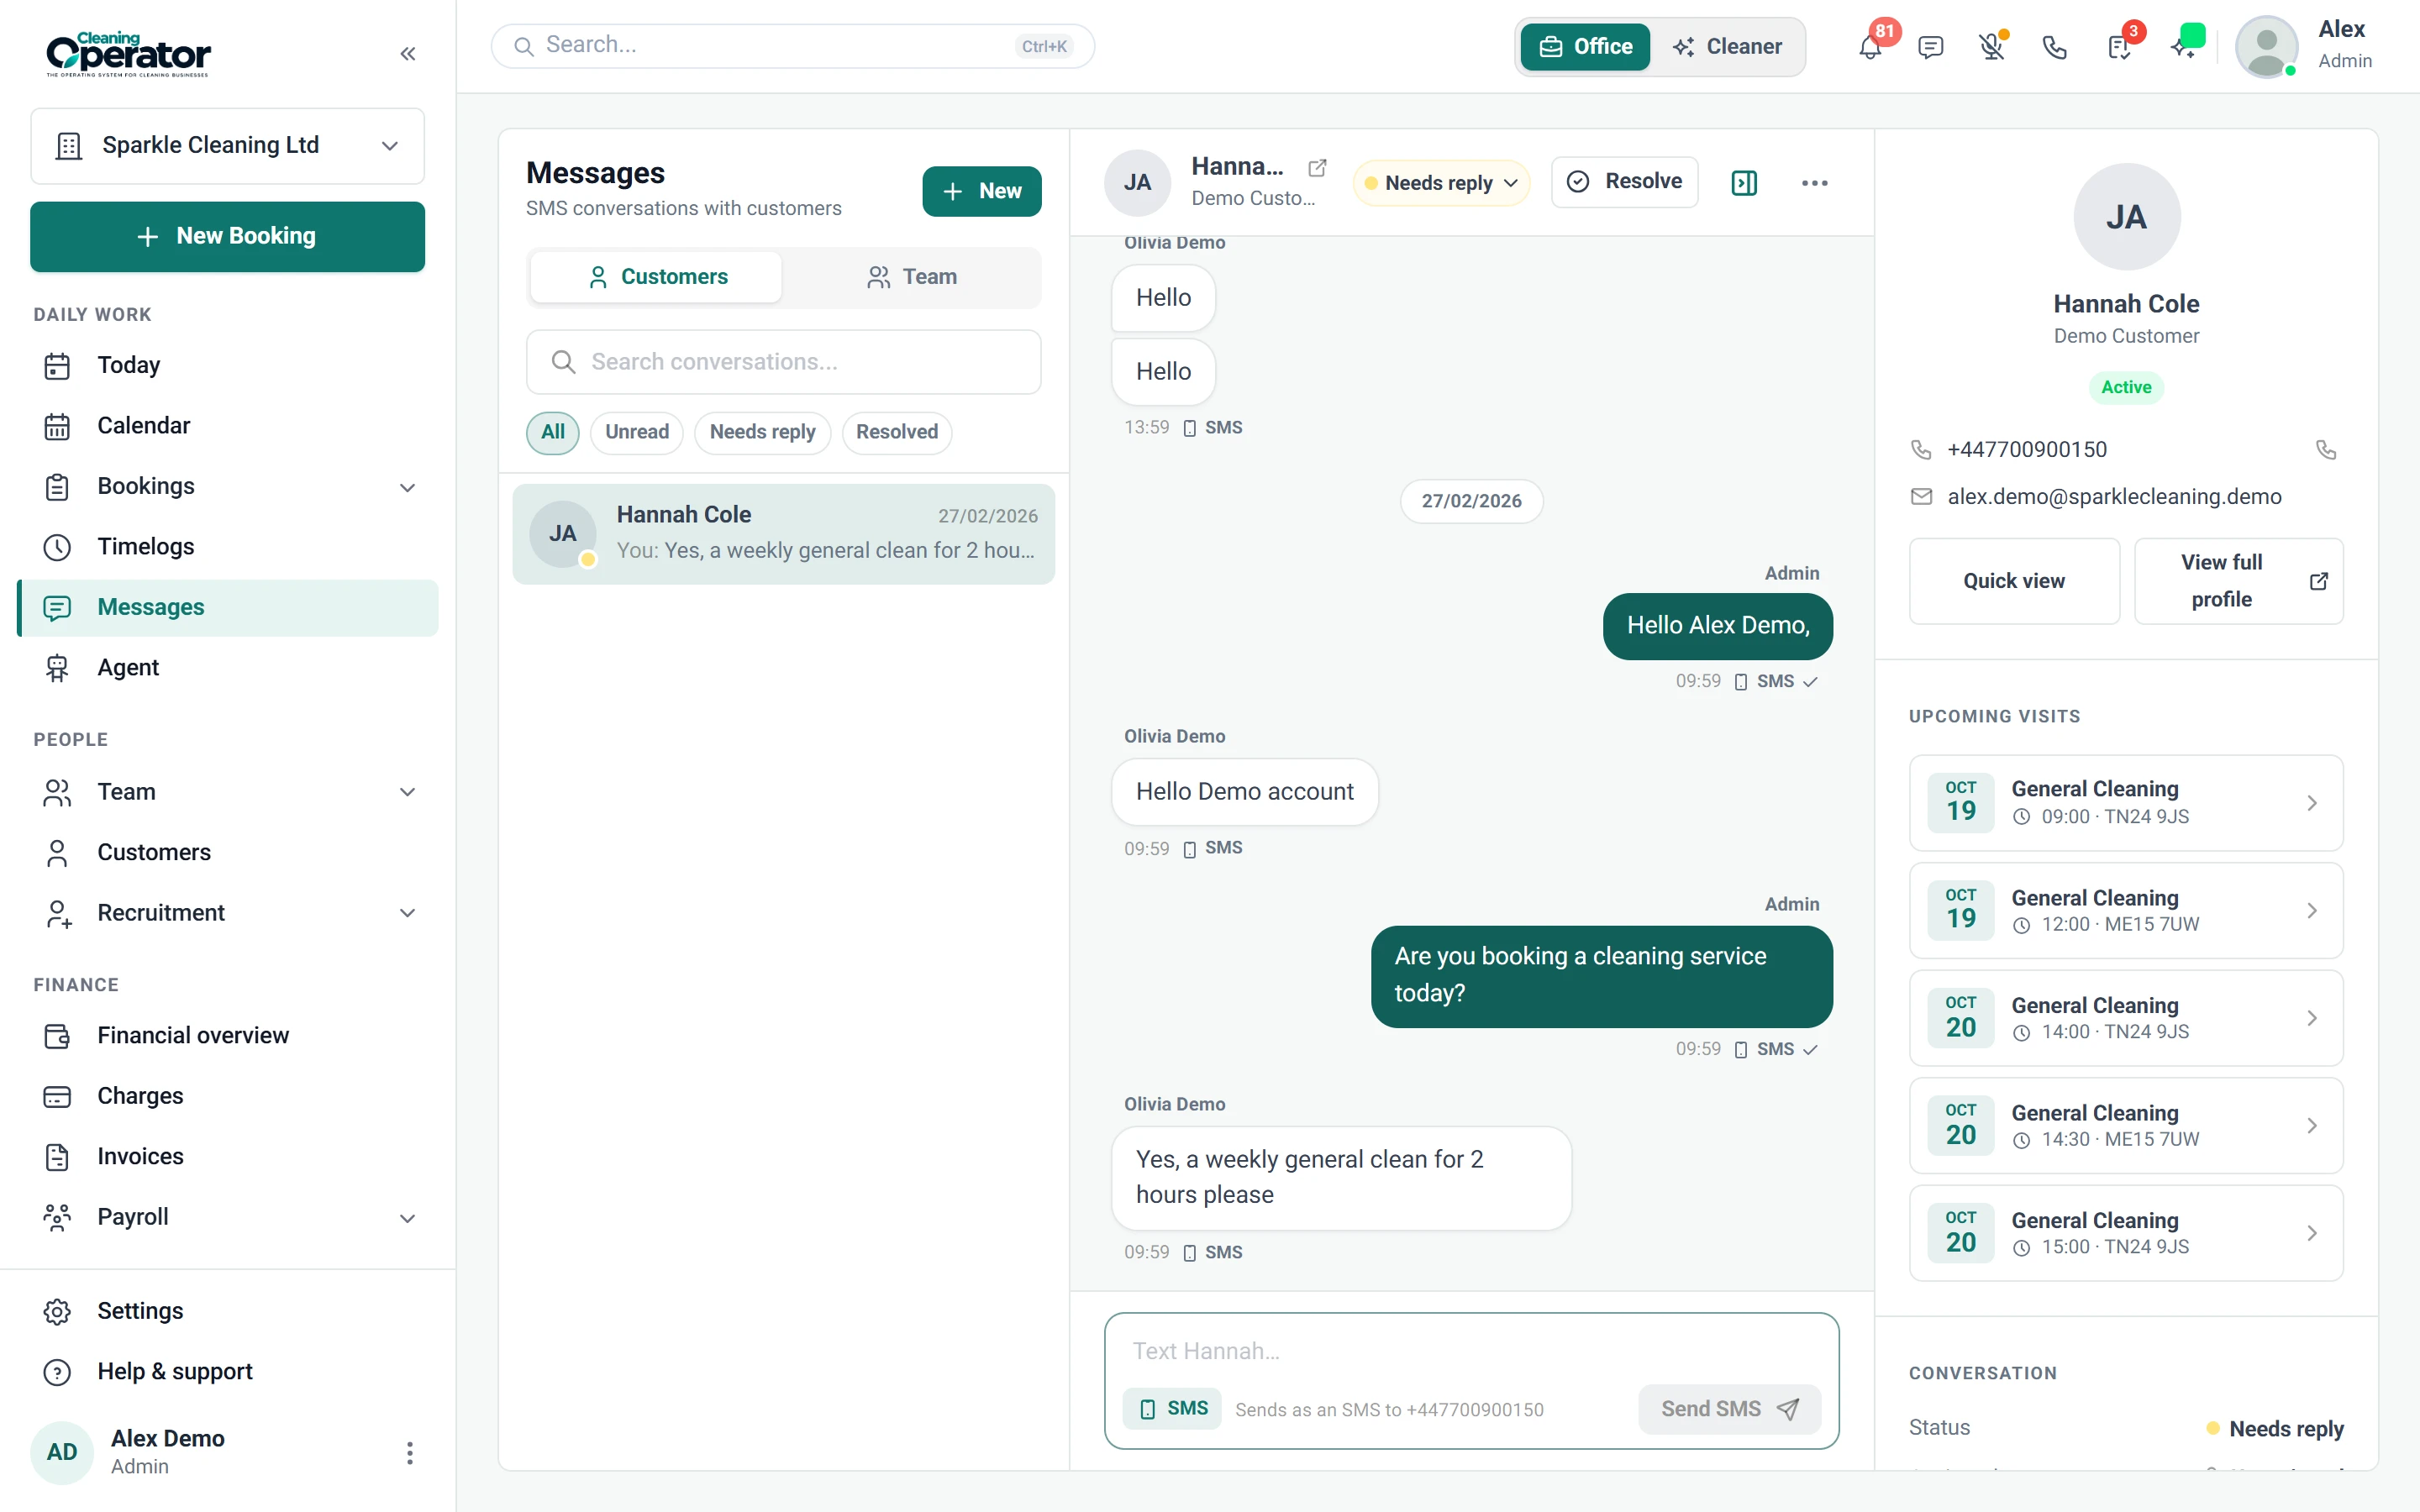
Task: Switch to Cleaner mode
Action: tap(1727, 46)
